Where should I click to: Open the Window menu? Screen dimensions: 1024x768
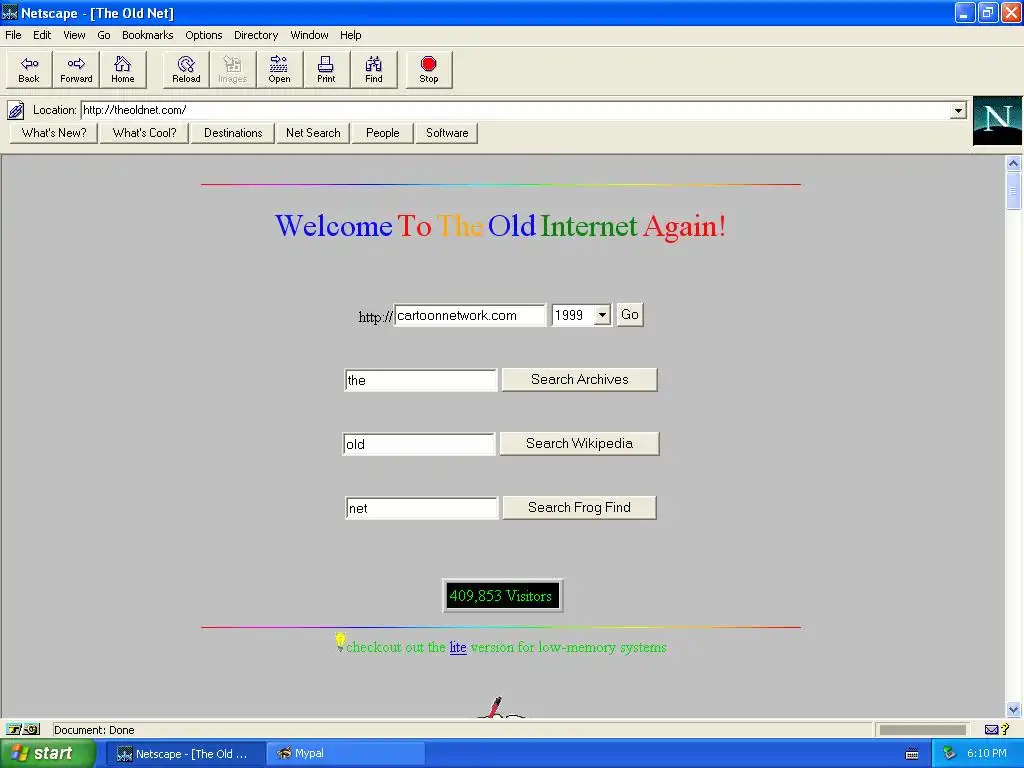309,35
